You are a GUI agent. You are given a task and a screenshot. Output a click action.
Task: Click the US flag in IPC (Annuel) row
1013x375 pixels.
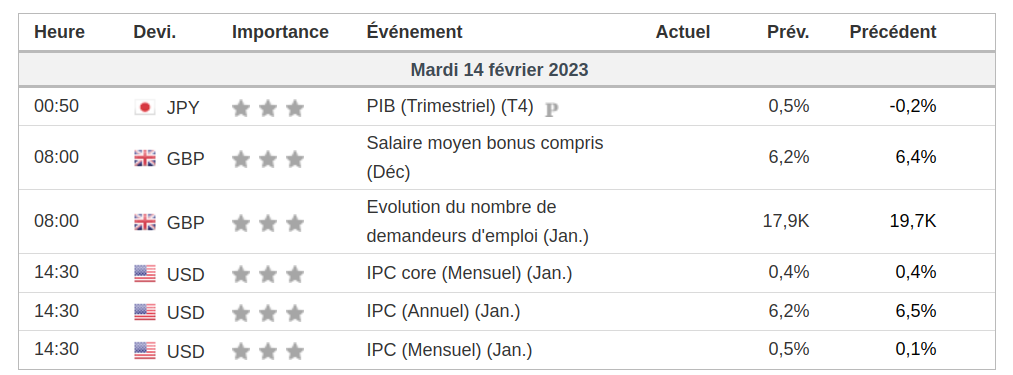coord(145,312)
